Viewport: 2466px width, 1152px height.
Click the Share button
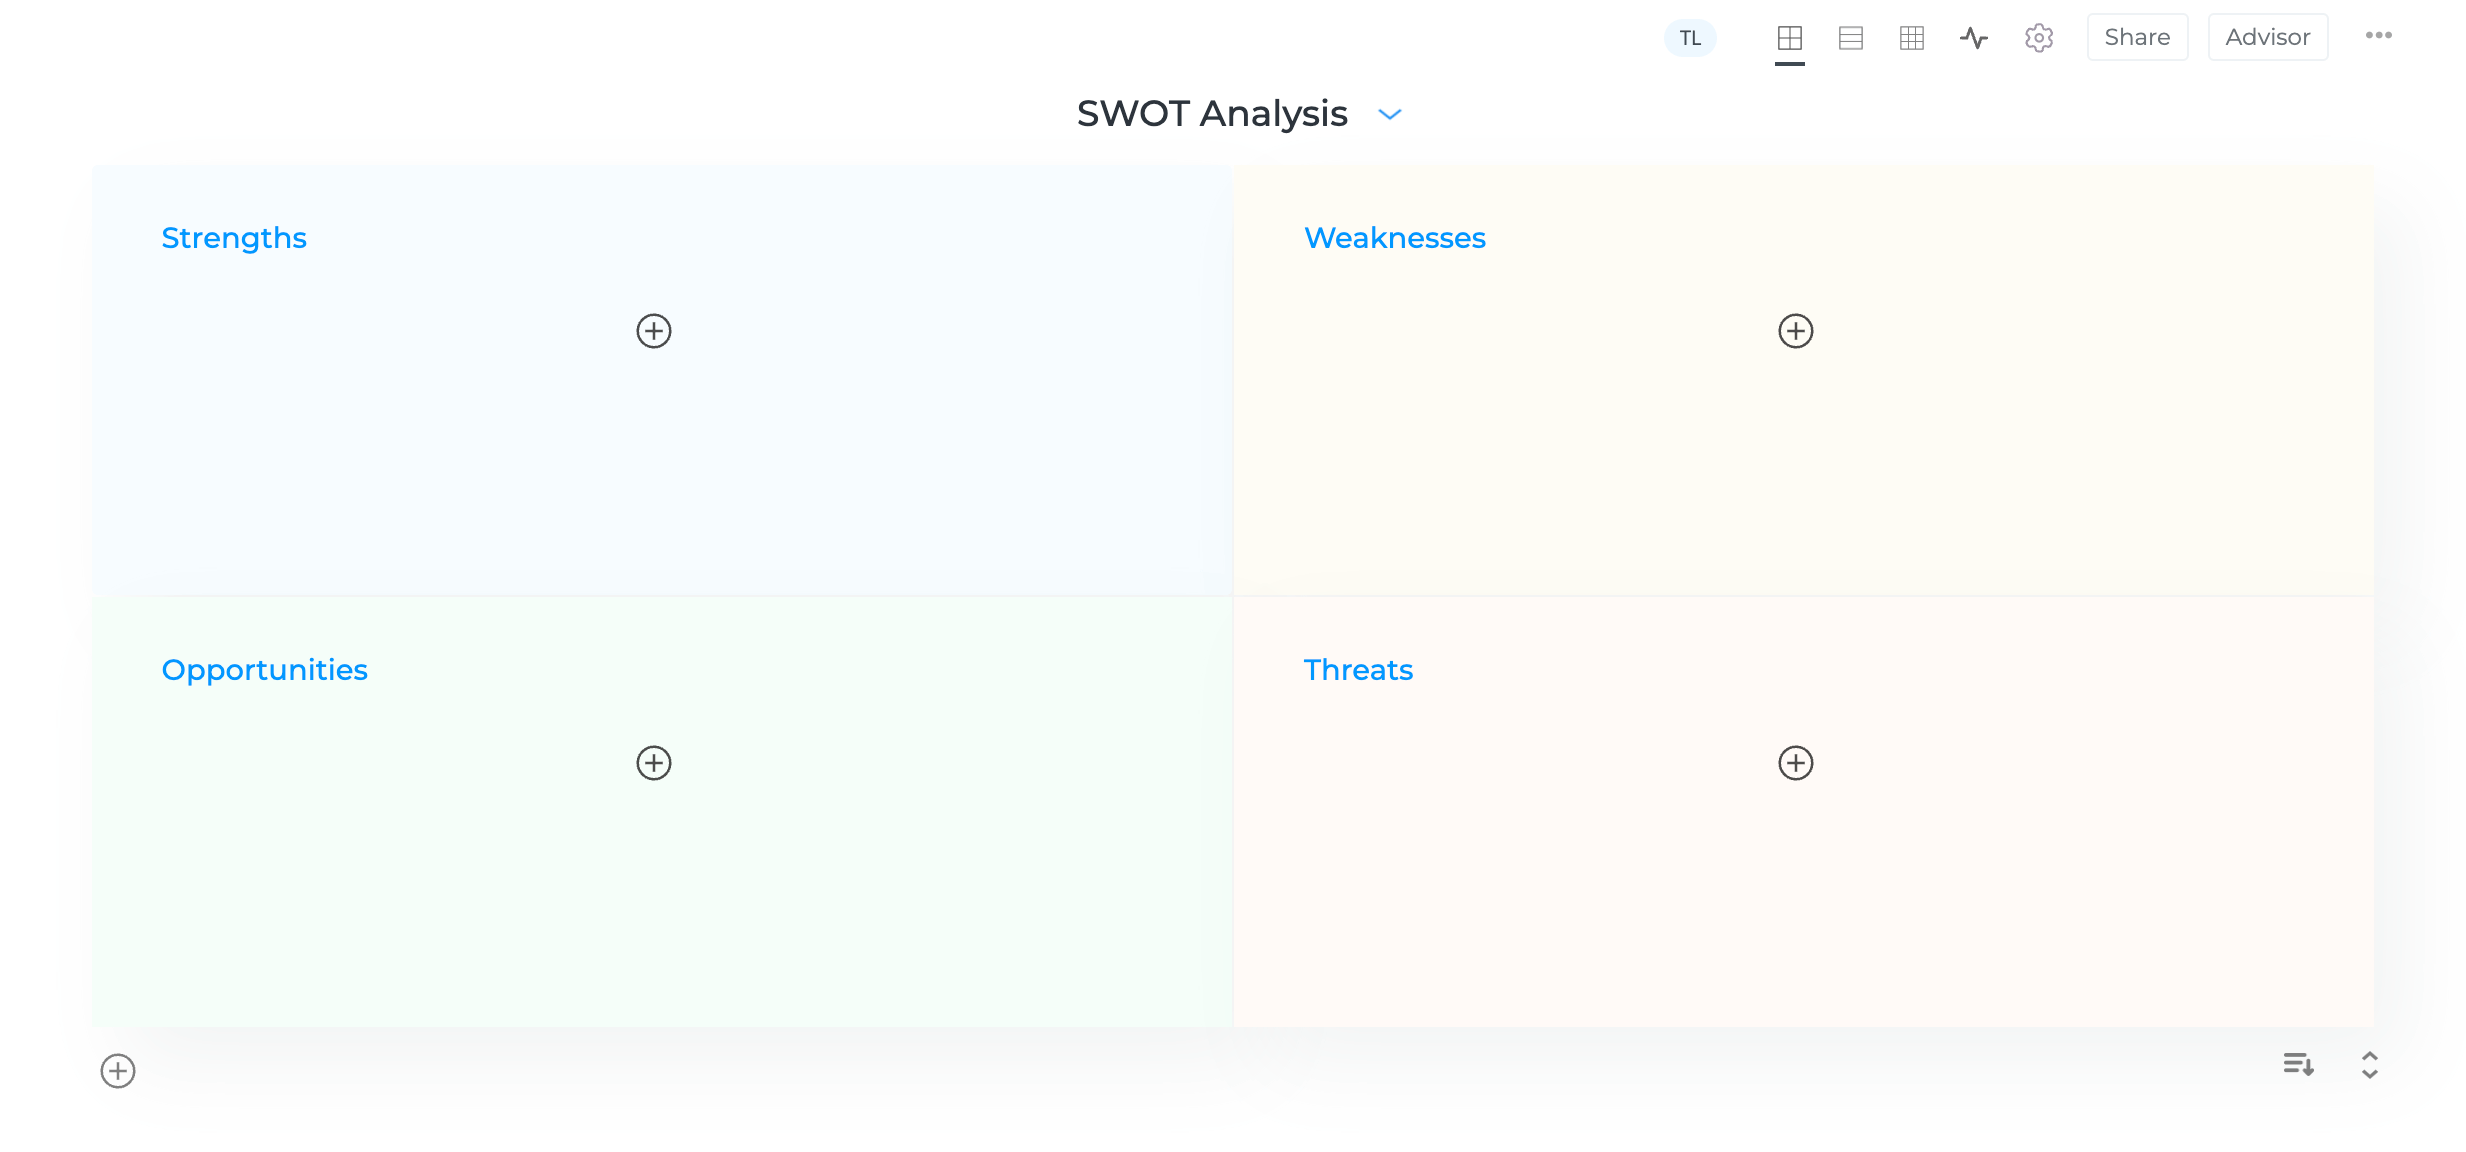click(x=2137, y=36)
